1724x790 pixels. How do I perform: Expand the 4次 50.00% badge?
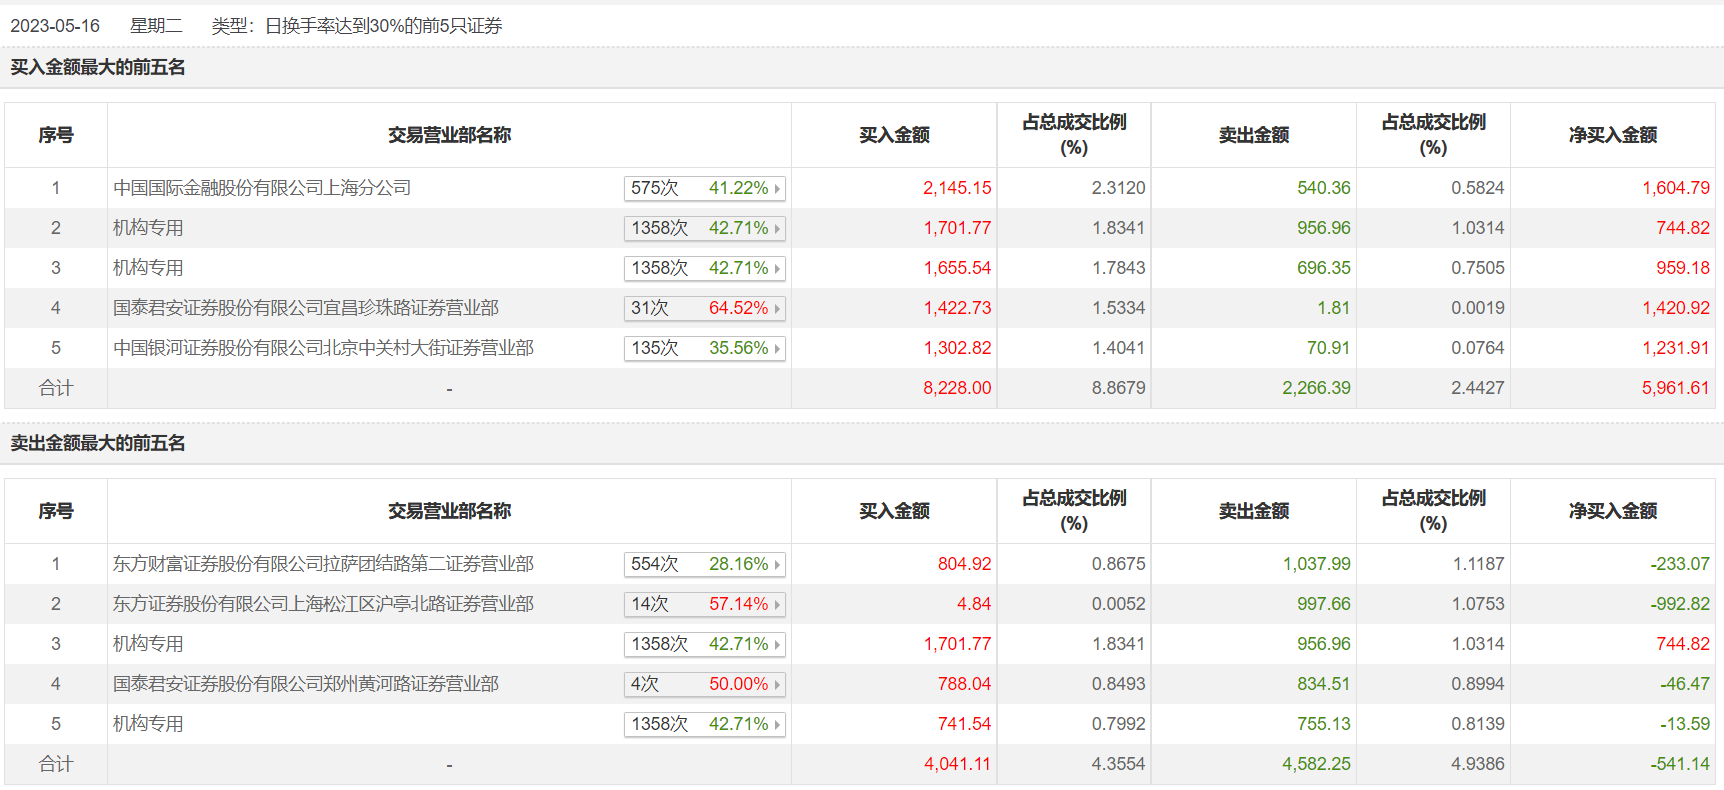(705, 684)
